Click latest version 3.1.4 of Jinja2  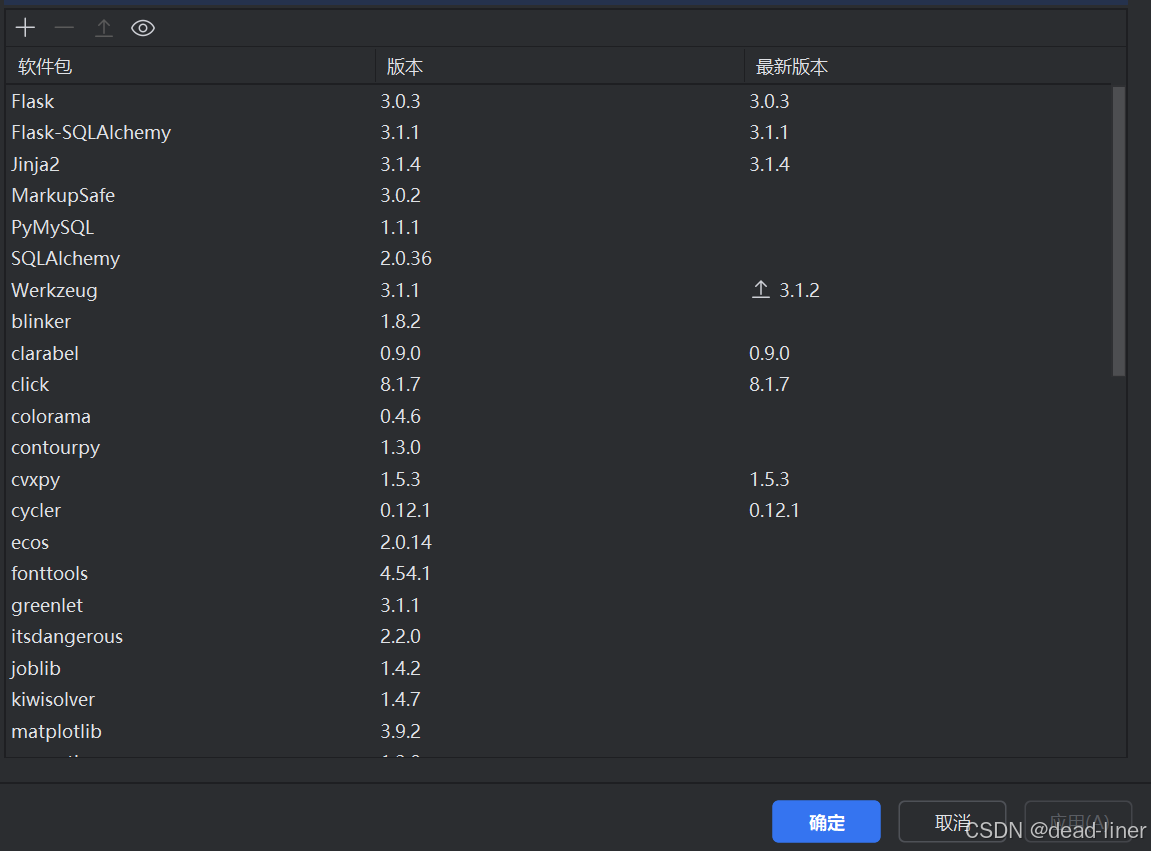point(769,164)
